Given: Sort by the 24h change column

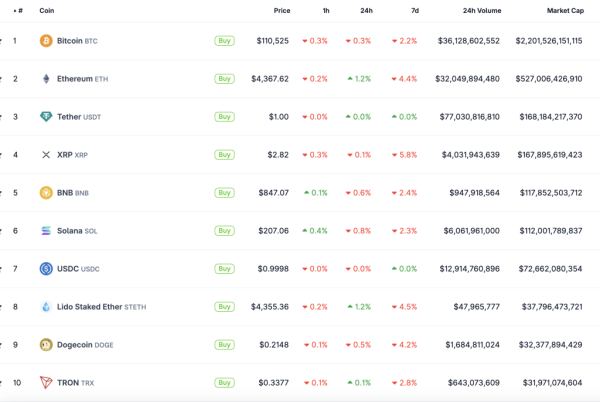Looking at the screenshot, I should pos(367,11).
